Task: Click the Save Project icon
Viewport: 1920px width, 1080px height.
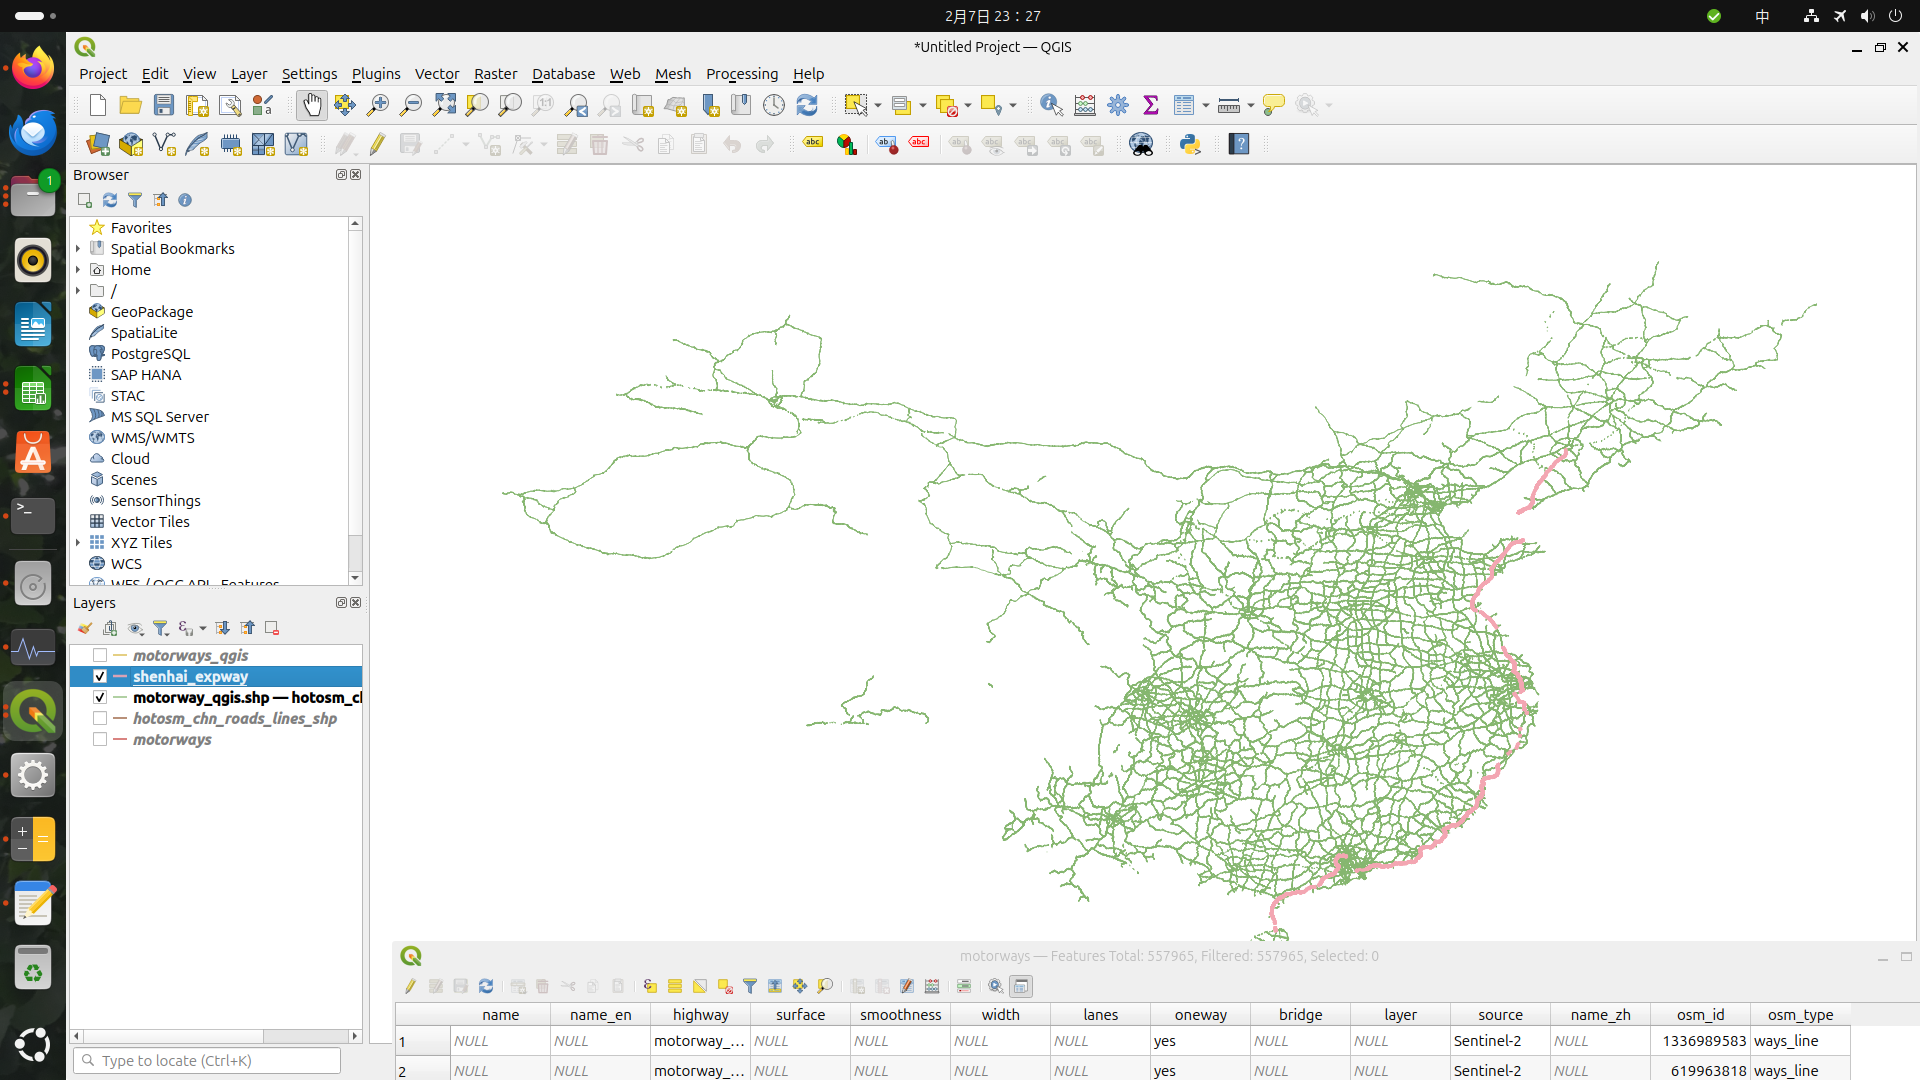Action: (164, 105)
